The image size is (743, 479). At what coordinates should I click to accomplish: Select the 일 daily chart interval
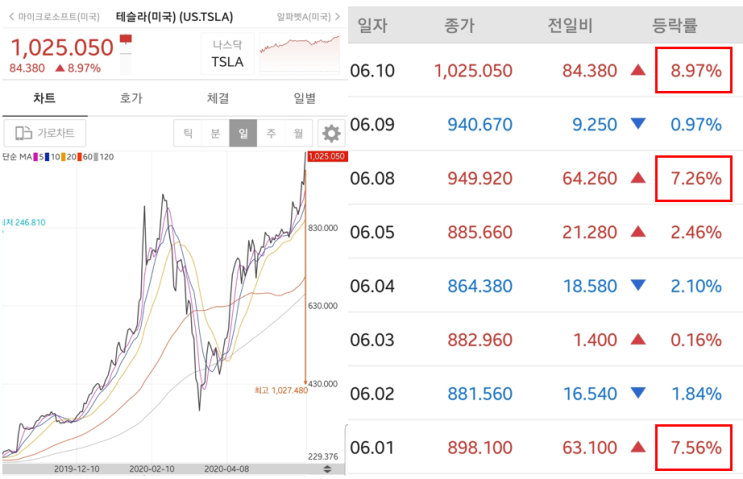point(243,133)
